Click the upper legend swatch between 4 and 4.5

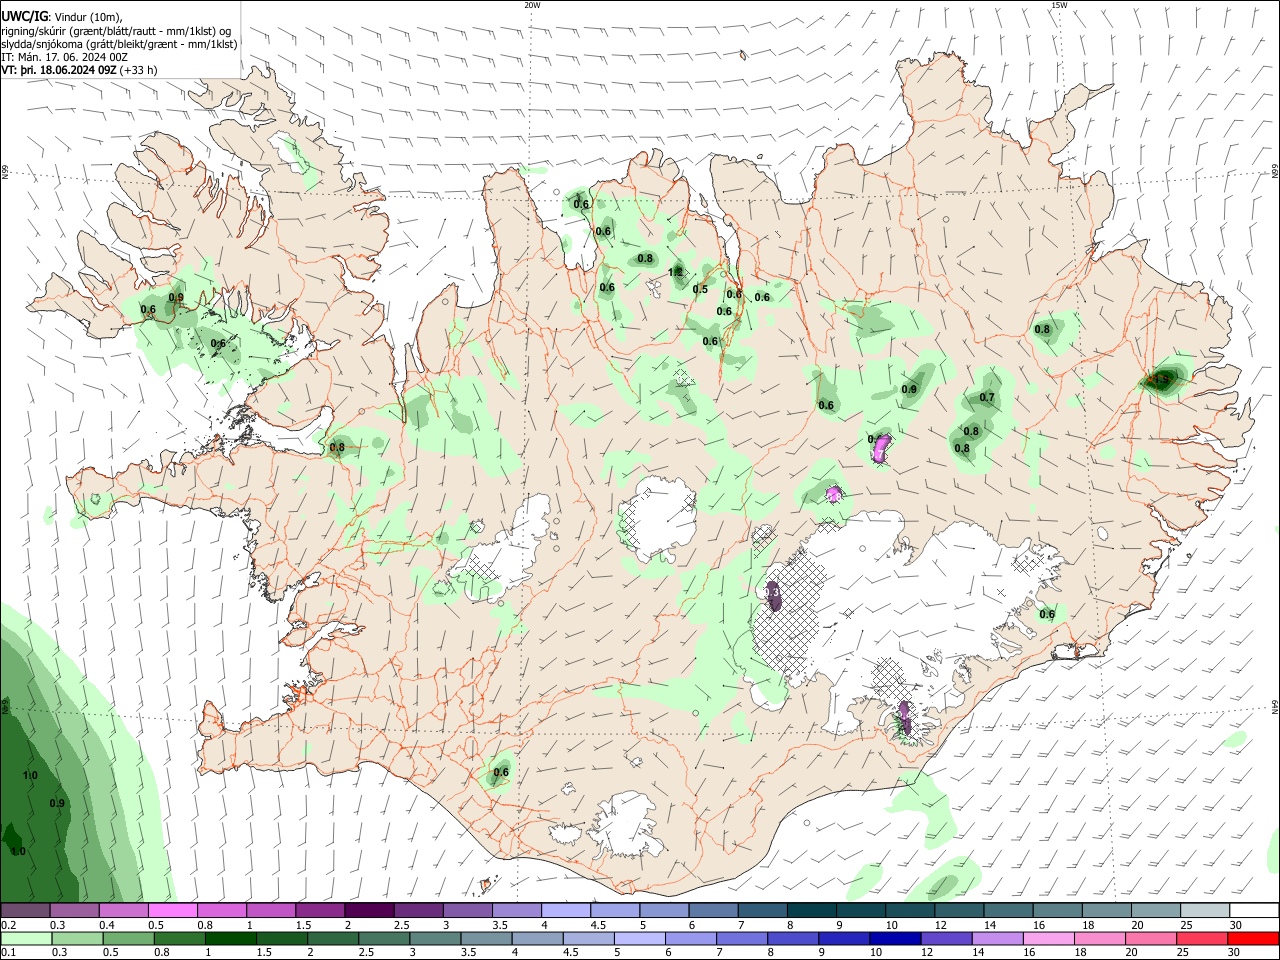click(565, 911)
